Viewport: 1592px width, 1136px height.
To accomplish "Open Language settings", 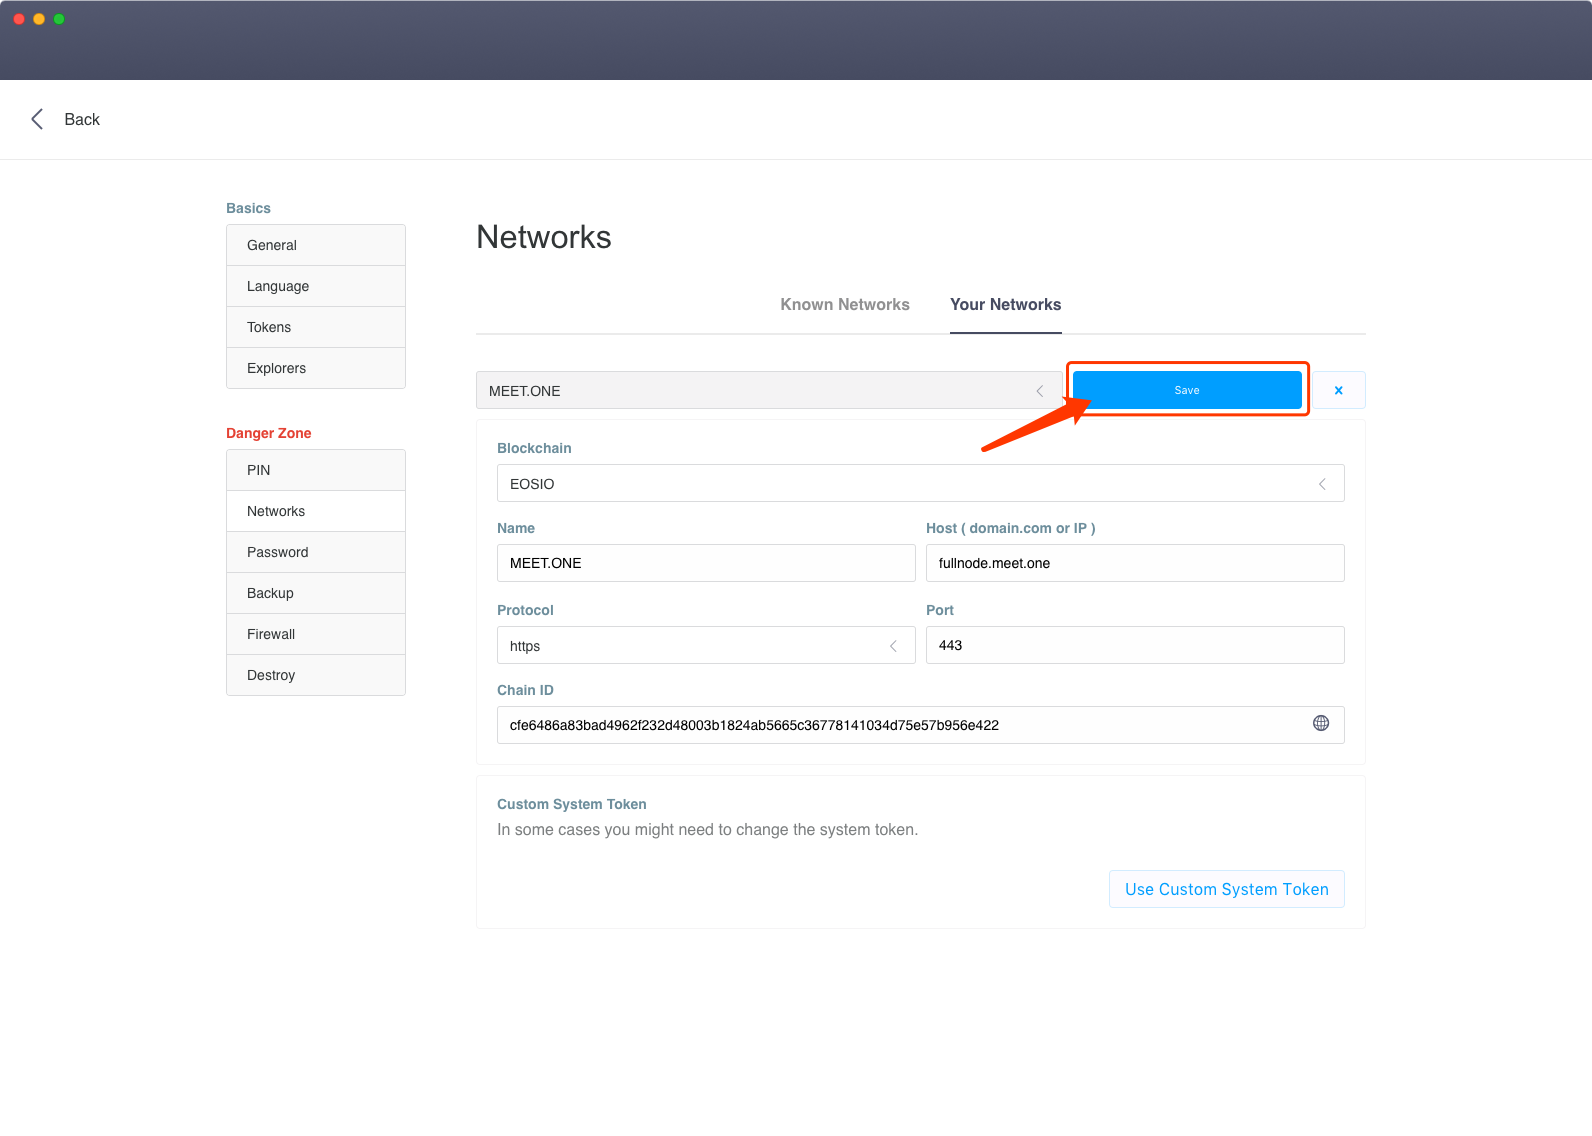I will [316, 286].
